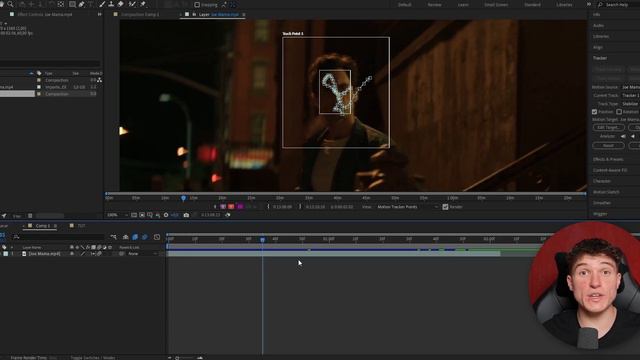
Task: Toggle motion blur enable in timeline
Action: (144, 237)
